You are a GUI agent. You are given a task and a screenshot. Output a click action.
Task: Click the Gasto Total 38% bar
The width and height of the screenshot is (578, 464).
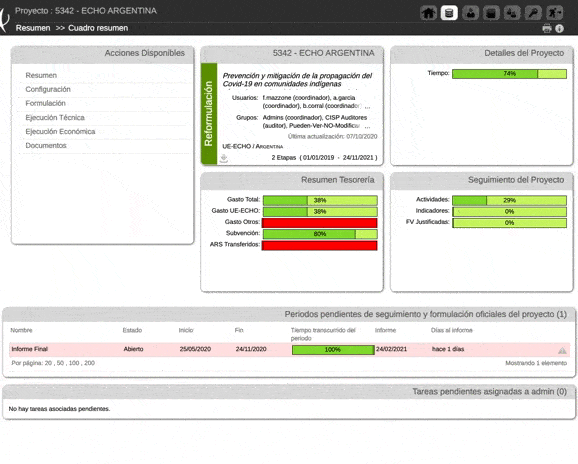tap(320, 200)
